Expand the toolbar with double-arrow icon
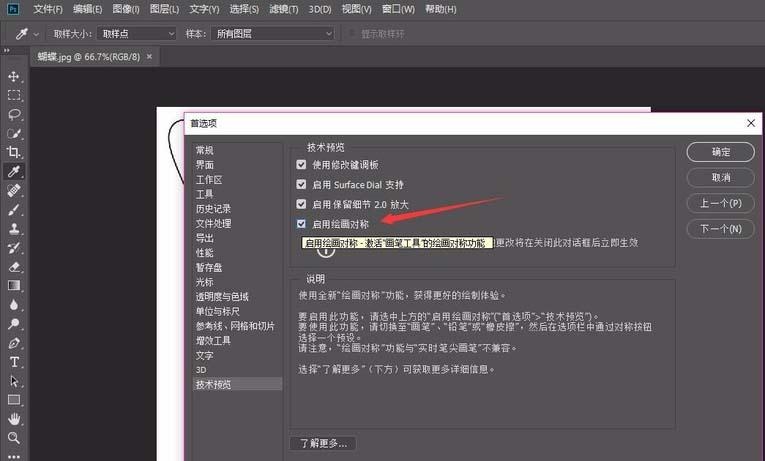The height and width of the screenshot is (461, 765). coord(6,50)
